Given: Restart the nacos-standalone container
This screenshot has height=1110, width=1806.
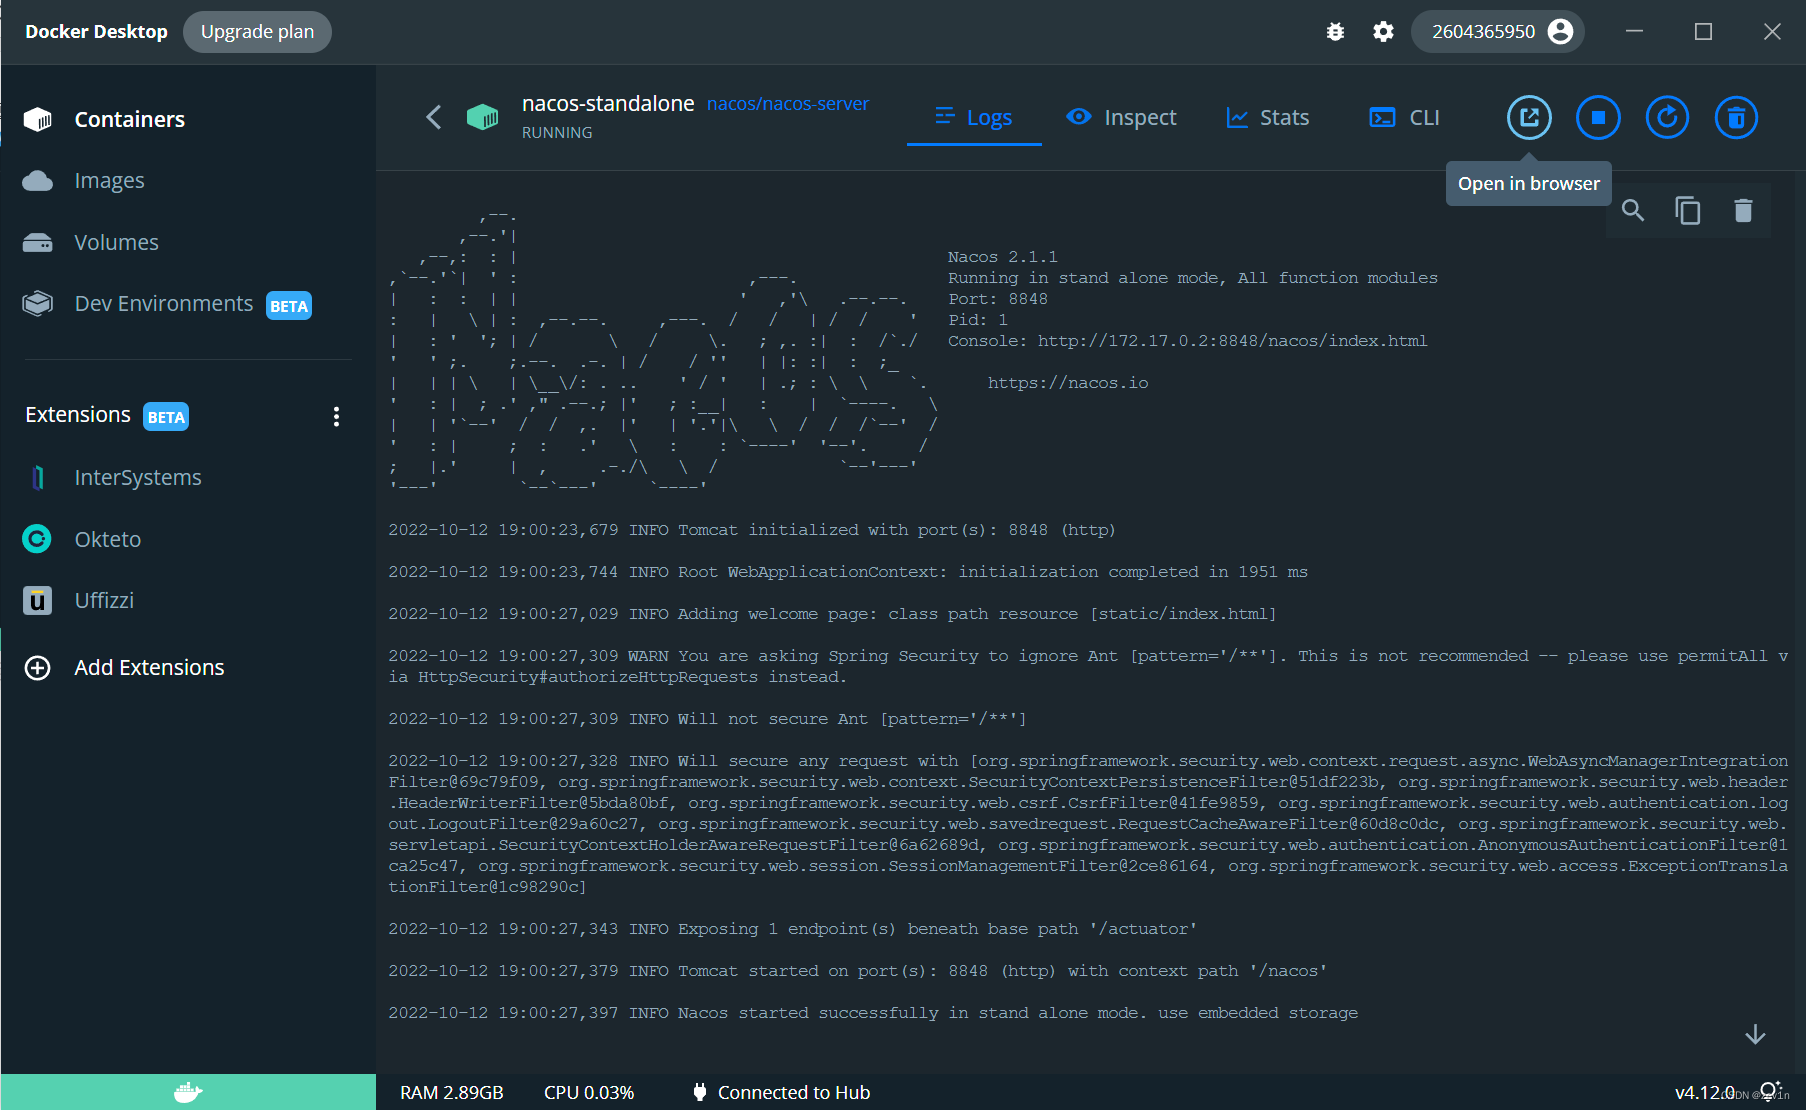Looking at the screenshot, I should pos(1667,118).
